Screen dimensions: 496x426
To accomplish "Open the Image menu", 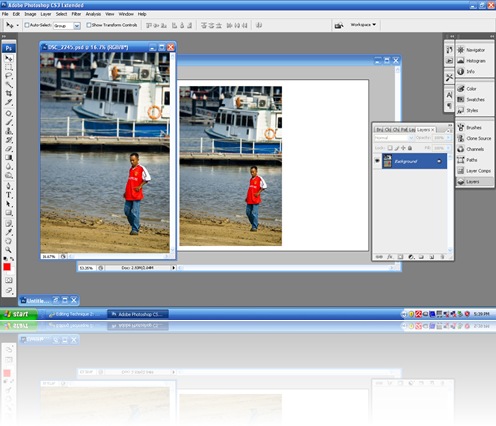I will (x=30, y=14).
